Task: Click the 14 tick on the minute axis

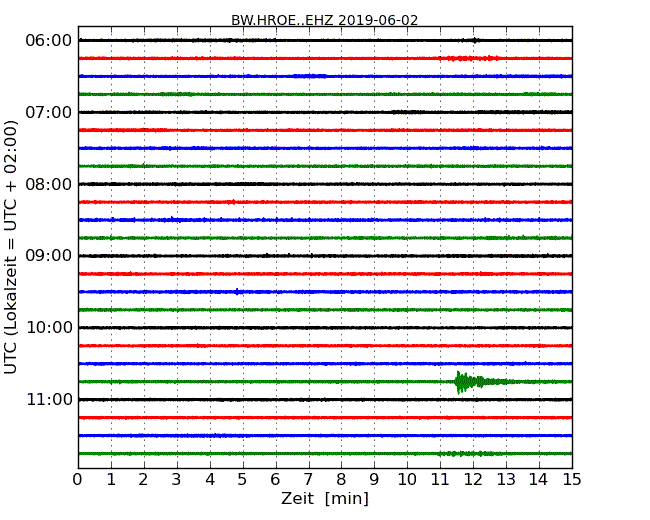Action: (539, 479)
